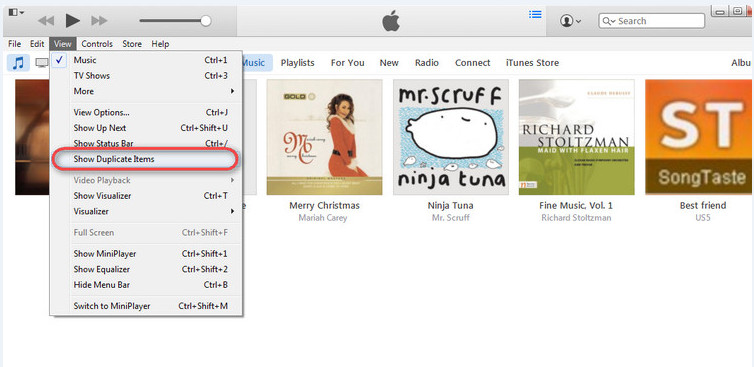Select Show MiniPlayer
The image size is (754, 367).
[147, 253]
